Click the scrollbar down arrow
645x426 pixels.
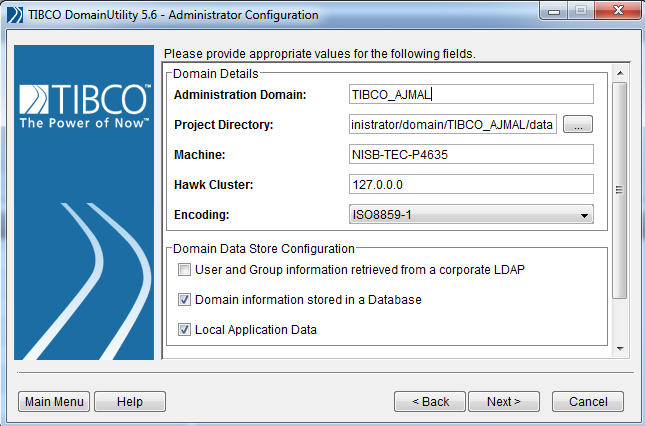[x=620, y=349]
